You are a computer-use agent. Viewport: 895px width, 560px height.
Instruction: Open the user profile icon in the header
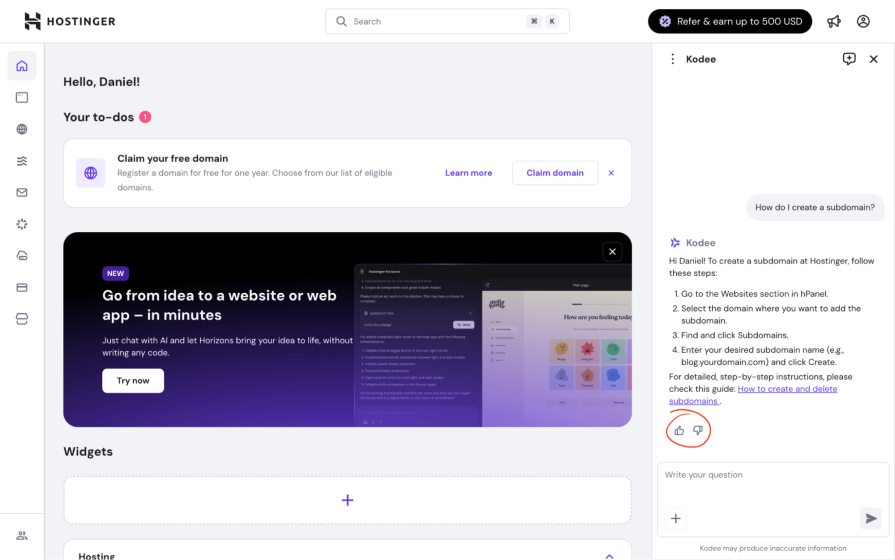click(863, 21)
